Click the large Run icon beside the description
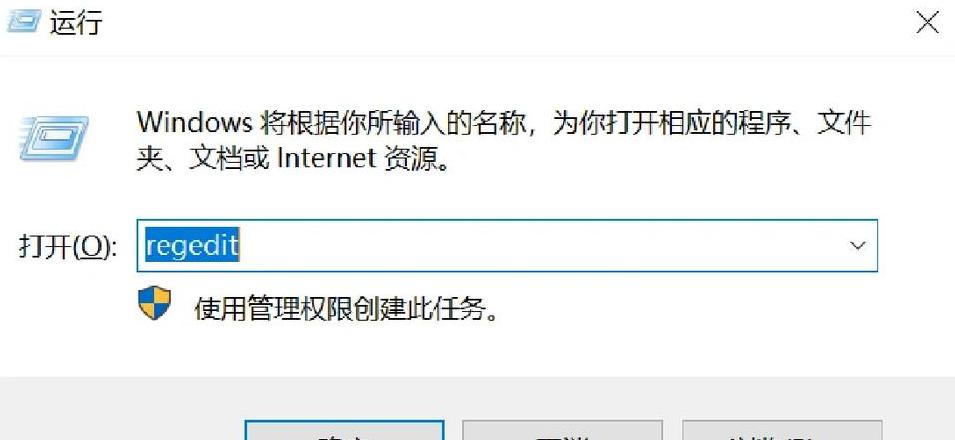955x440 pixels. pyautogui.click(x=54, y=139)
